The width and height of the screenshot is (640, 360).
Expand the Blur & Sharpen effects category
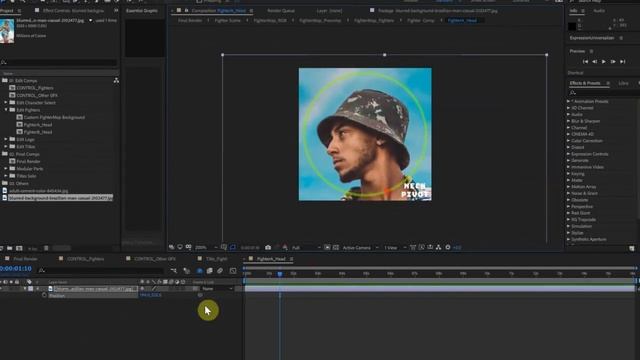pos(569,121)
